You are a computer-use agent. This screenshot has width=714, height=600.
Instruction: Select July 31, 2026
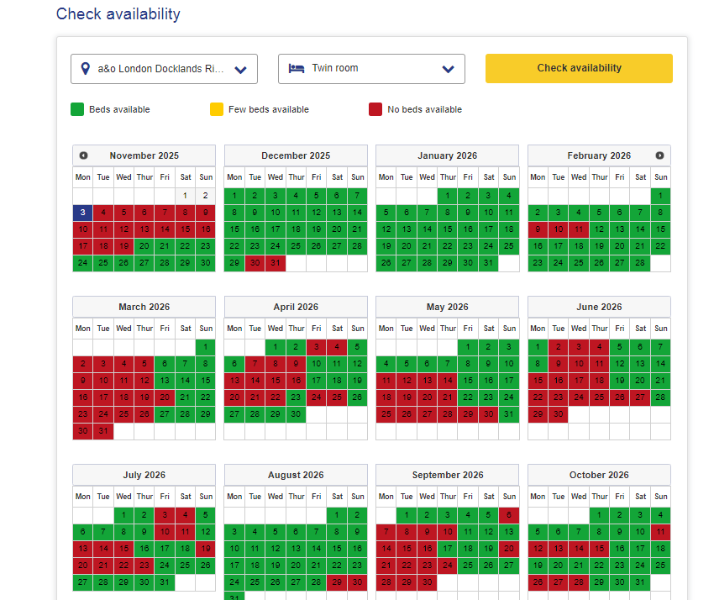tap(165, 582)
